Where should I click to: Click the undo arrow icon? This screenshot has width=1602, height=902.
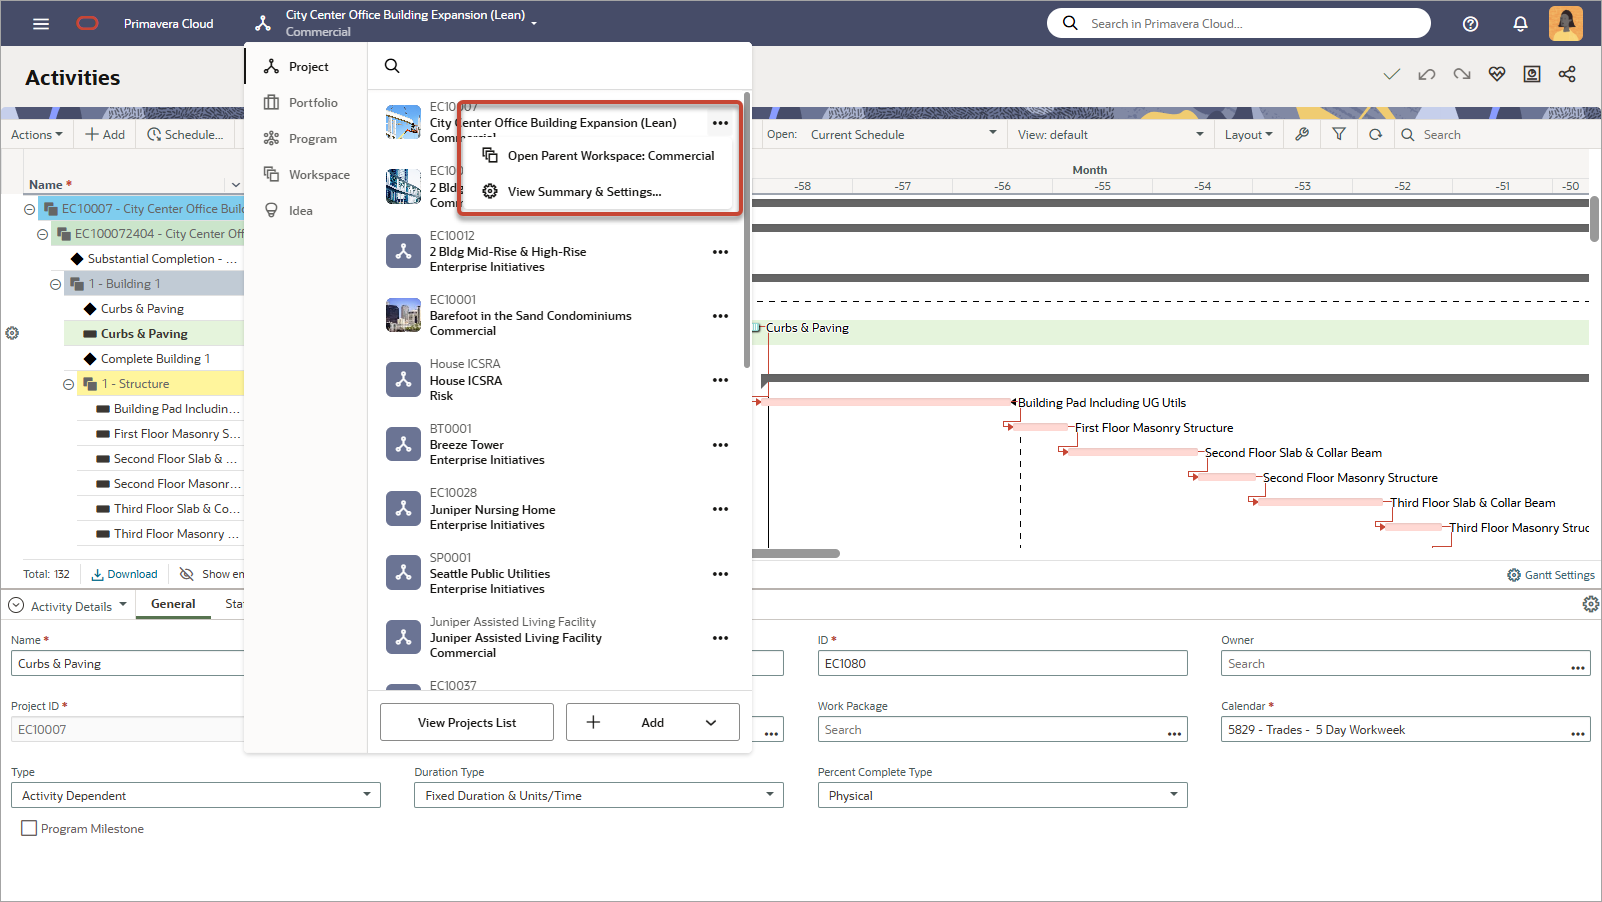point(1427,75)
